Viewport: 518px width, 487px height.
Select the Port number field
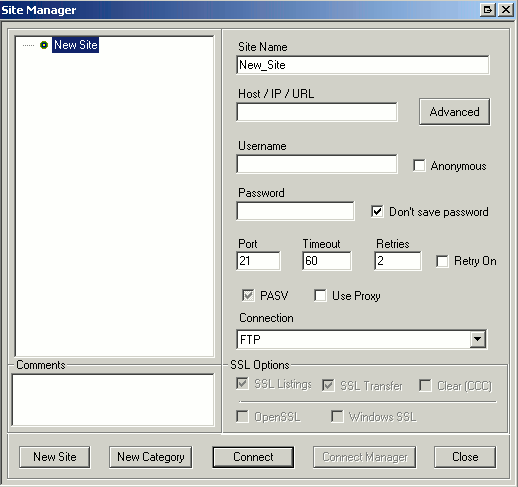[258, 261]
